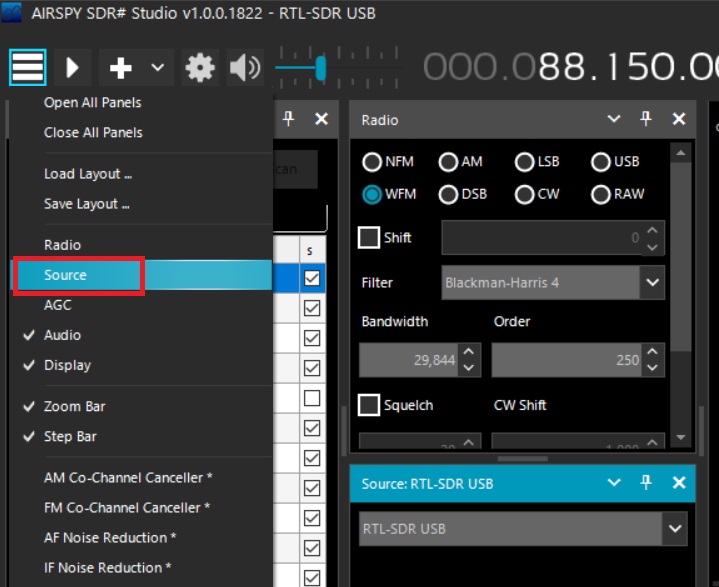Expand the dropdown arrow beside plus button

[x=158, y=67]
